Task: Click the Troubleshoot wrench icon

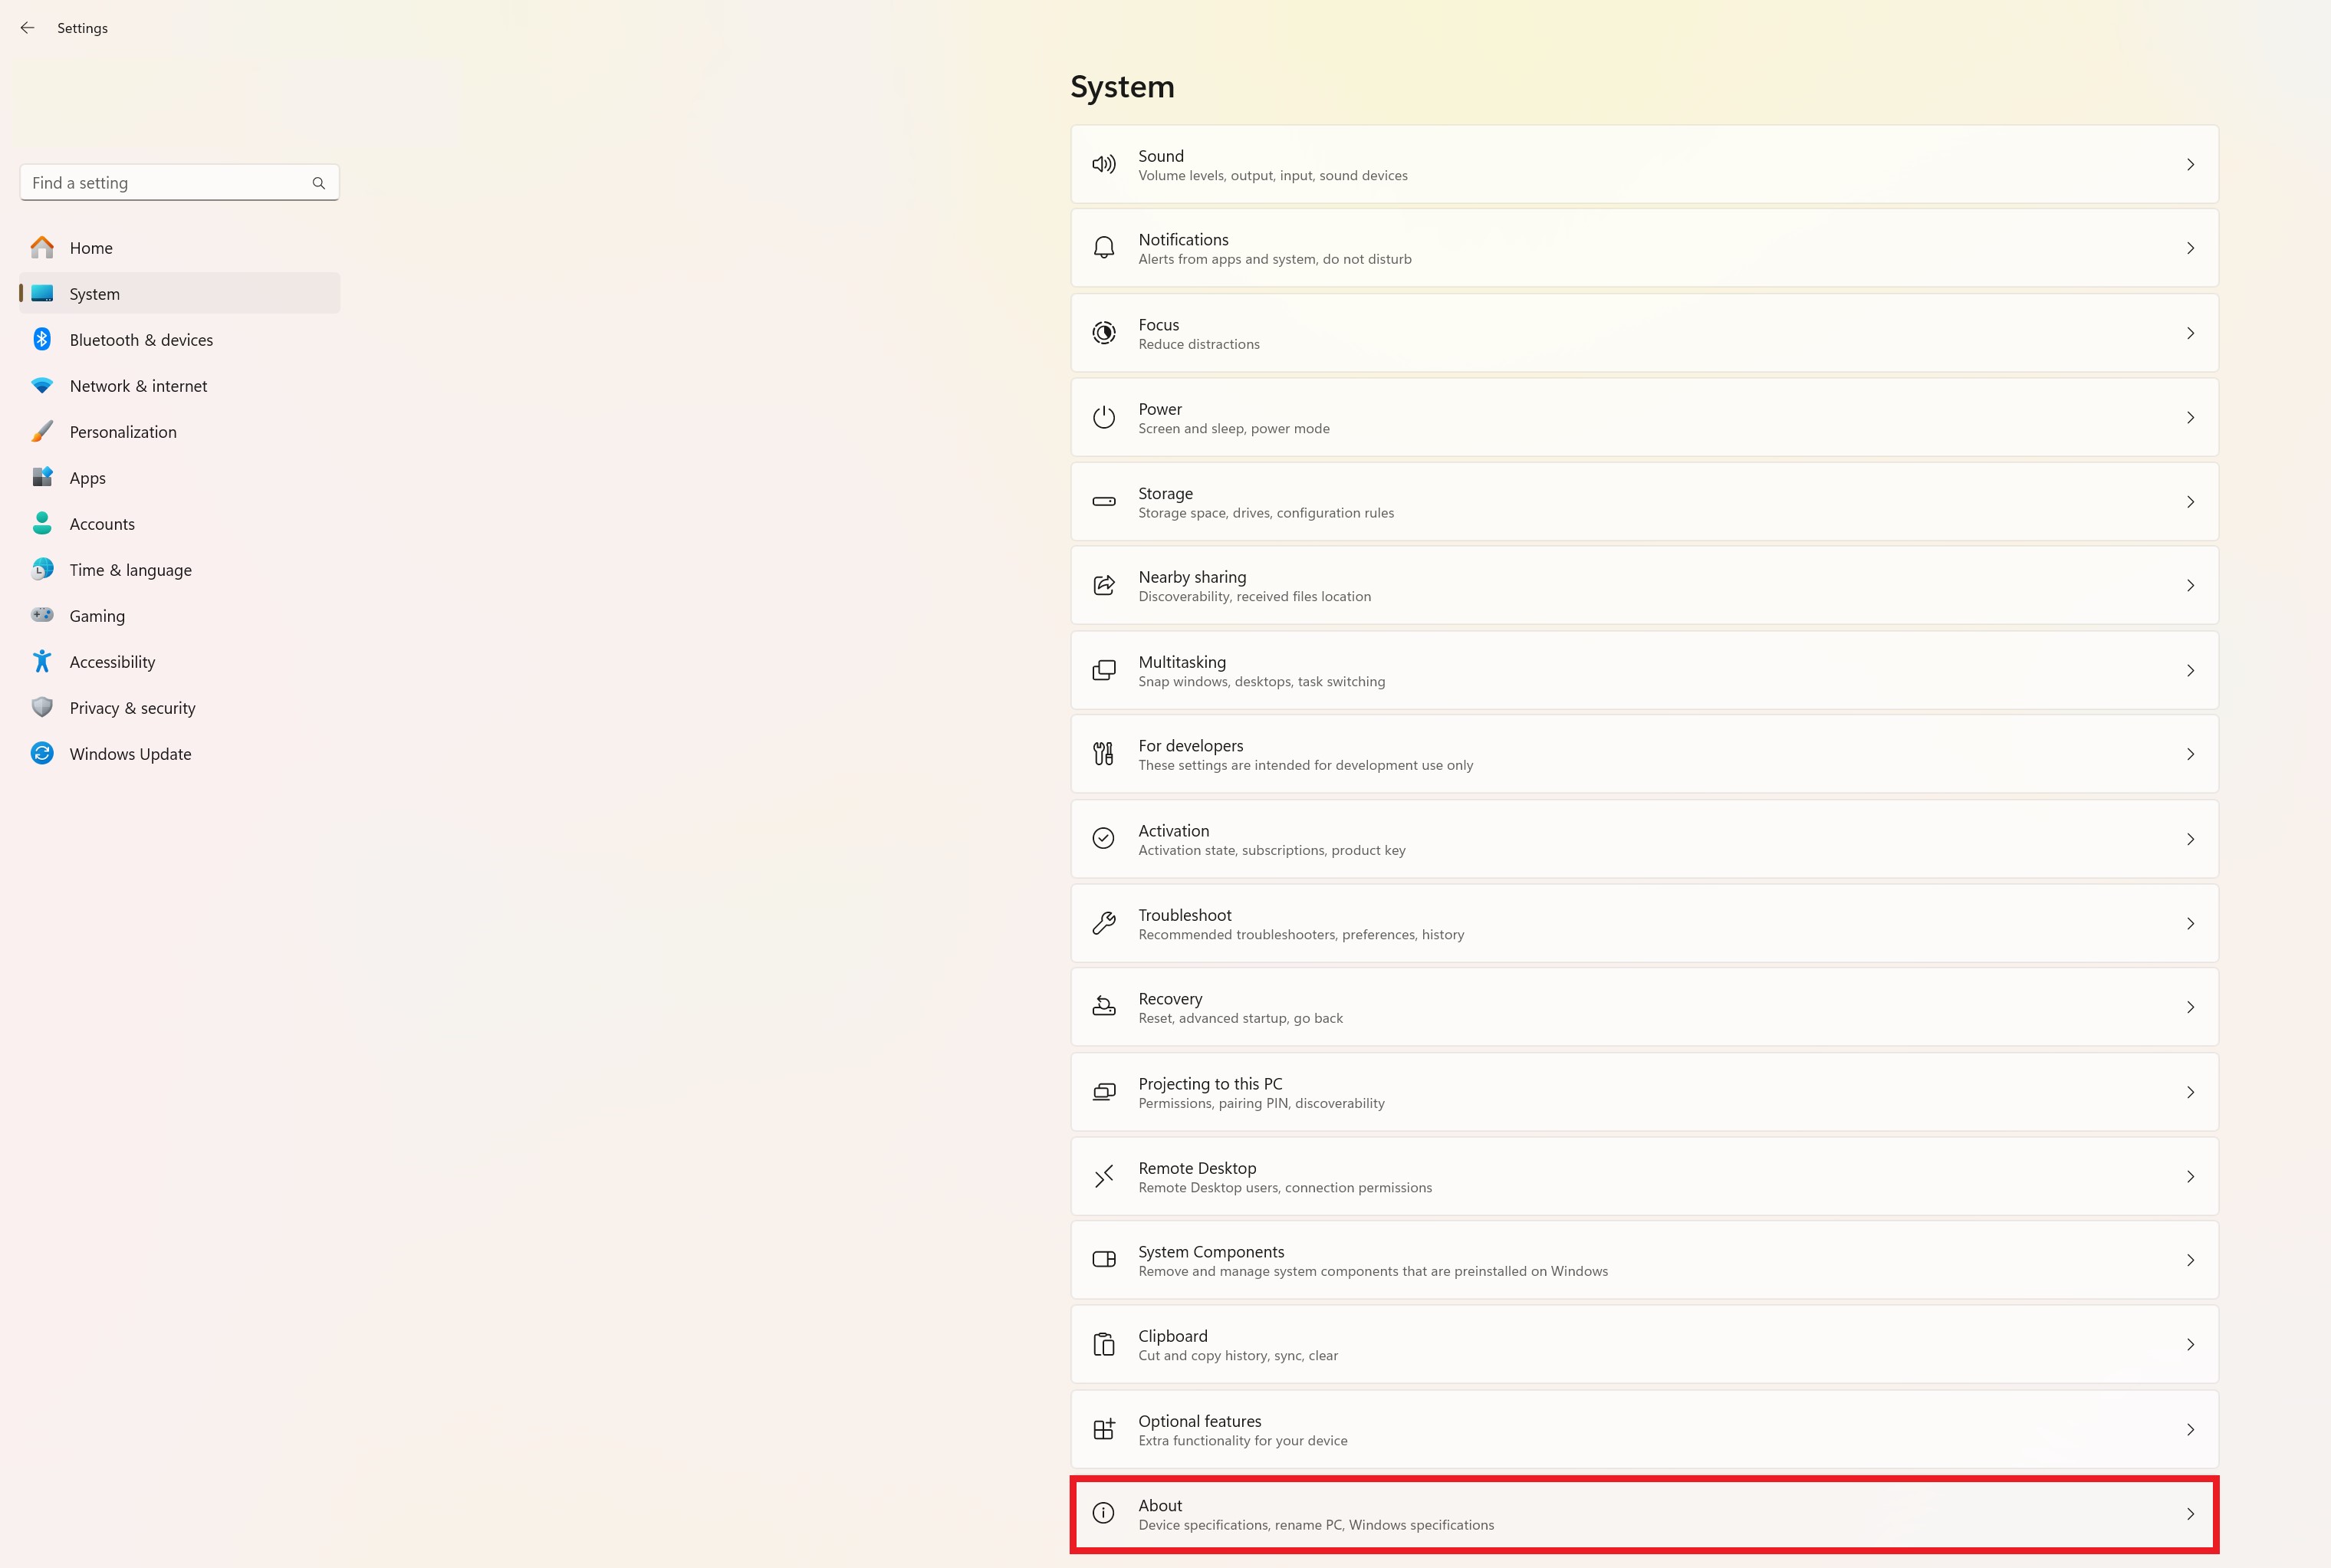Action: point(1103,924)
